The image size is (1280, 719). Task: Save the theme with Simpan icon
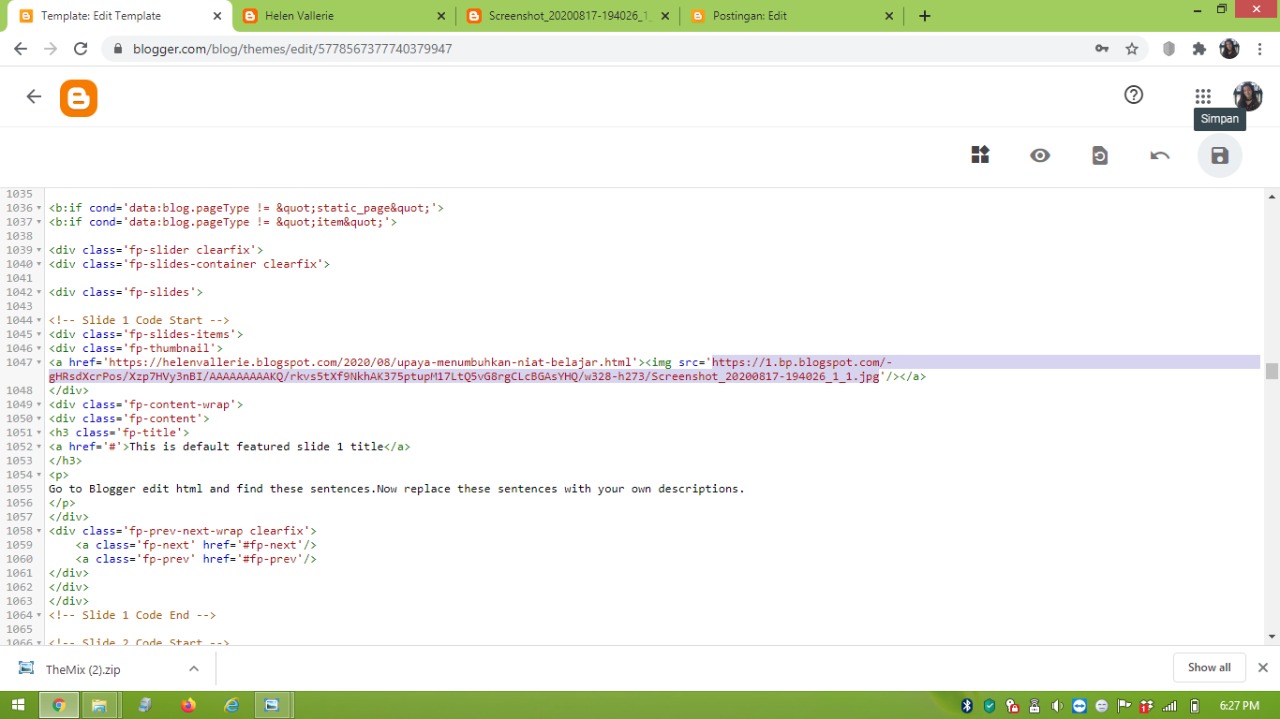pos(1220,155)
